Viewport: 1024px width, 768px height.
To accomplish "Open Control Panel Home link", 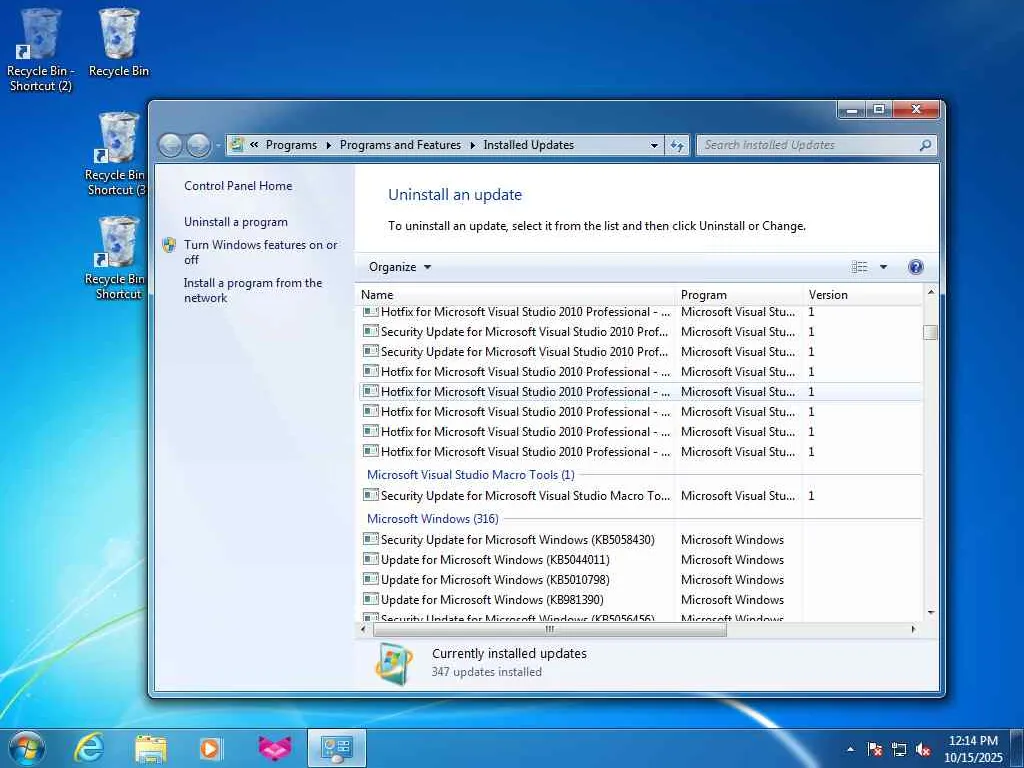I will 238,185.
